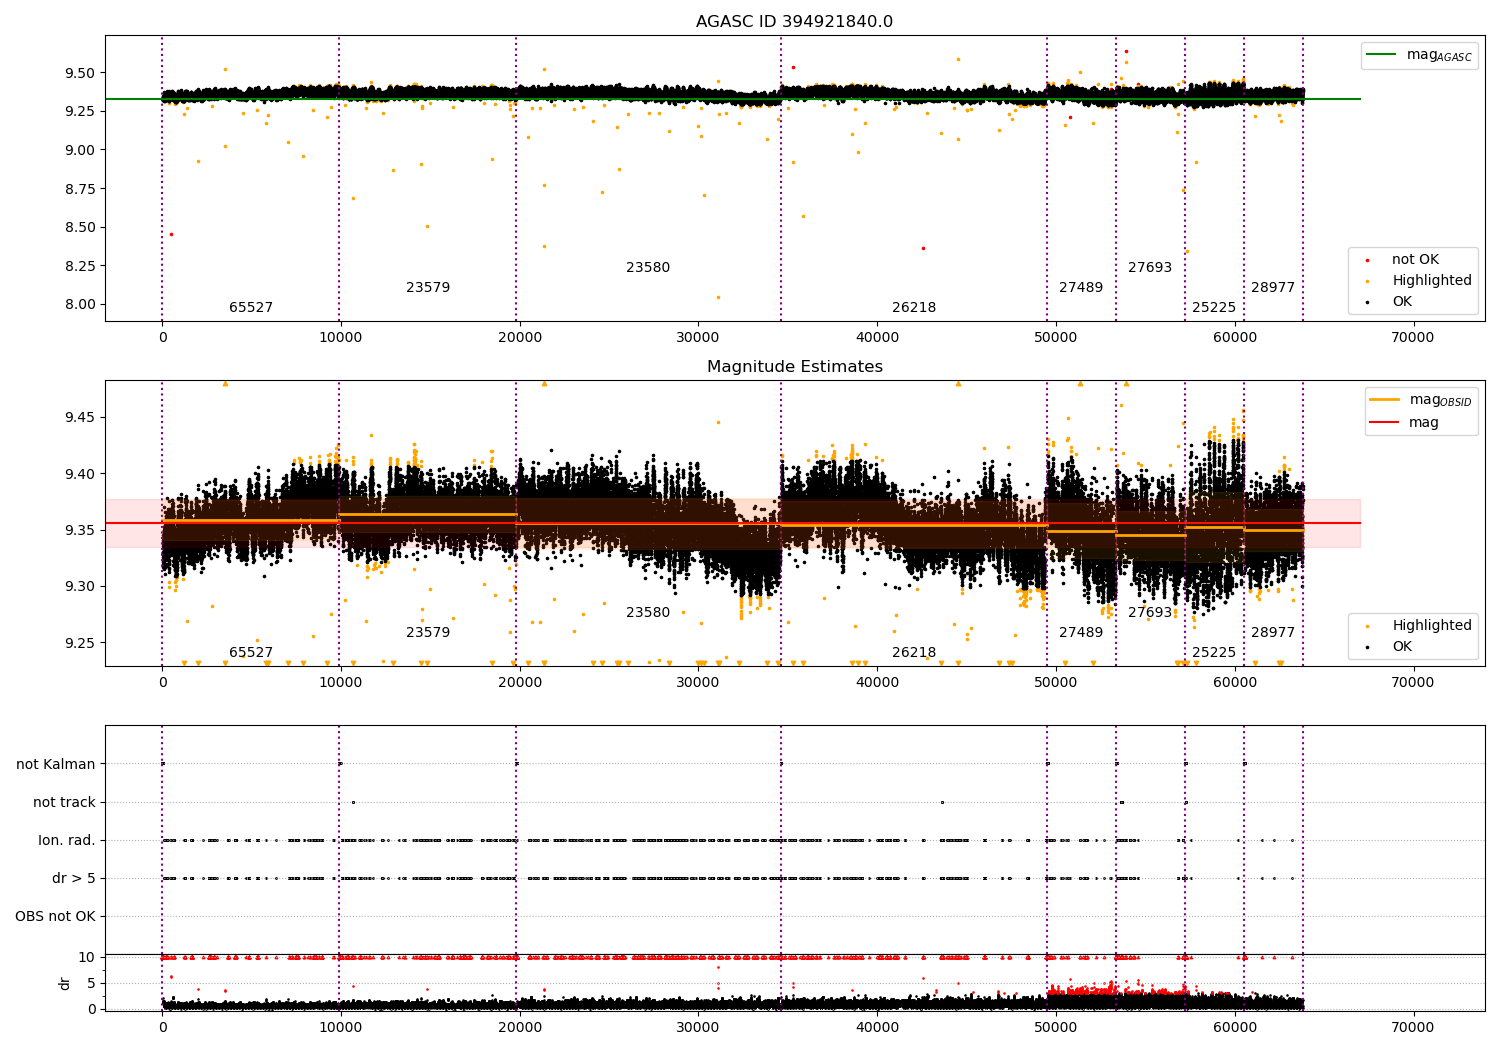Click OBSID label 23579 in the top plot
The image size is (1500, 1050).
tap(428, 288)
